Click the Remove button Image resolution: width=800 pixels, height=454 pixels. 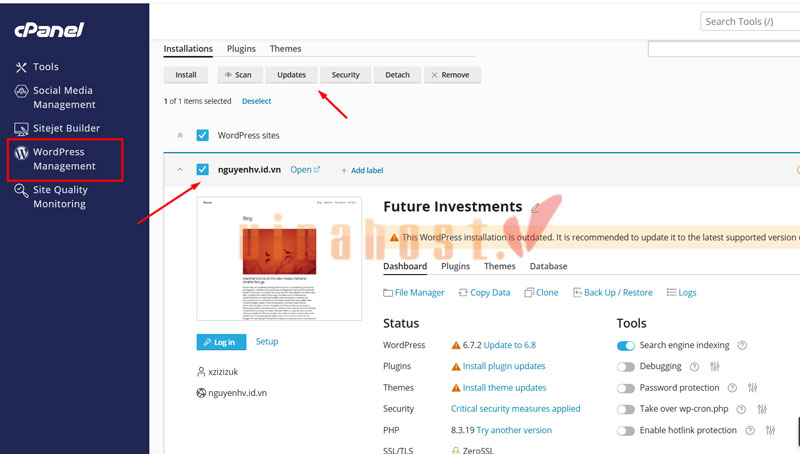452,75
